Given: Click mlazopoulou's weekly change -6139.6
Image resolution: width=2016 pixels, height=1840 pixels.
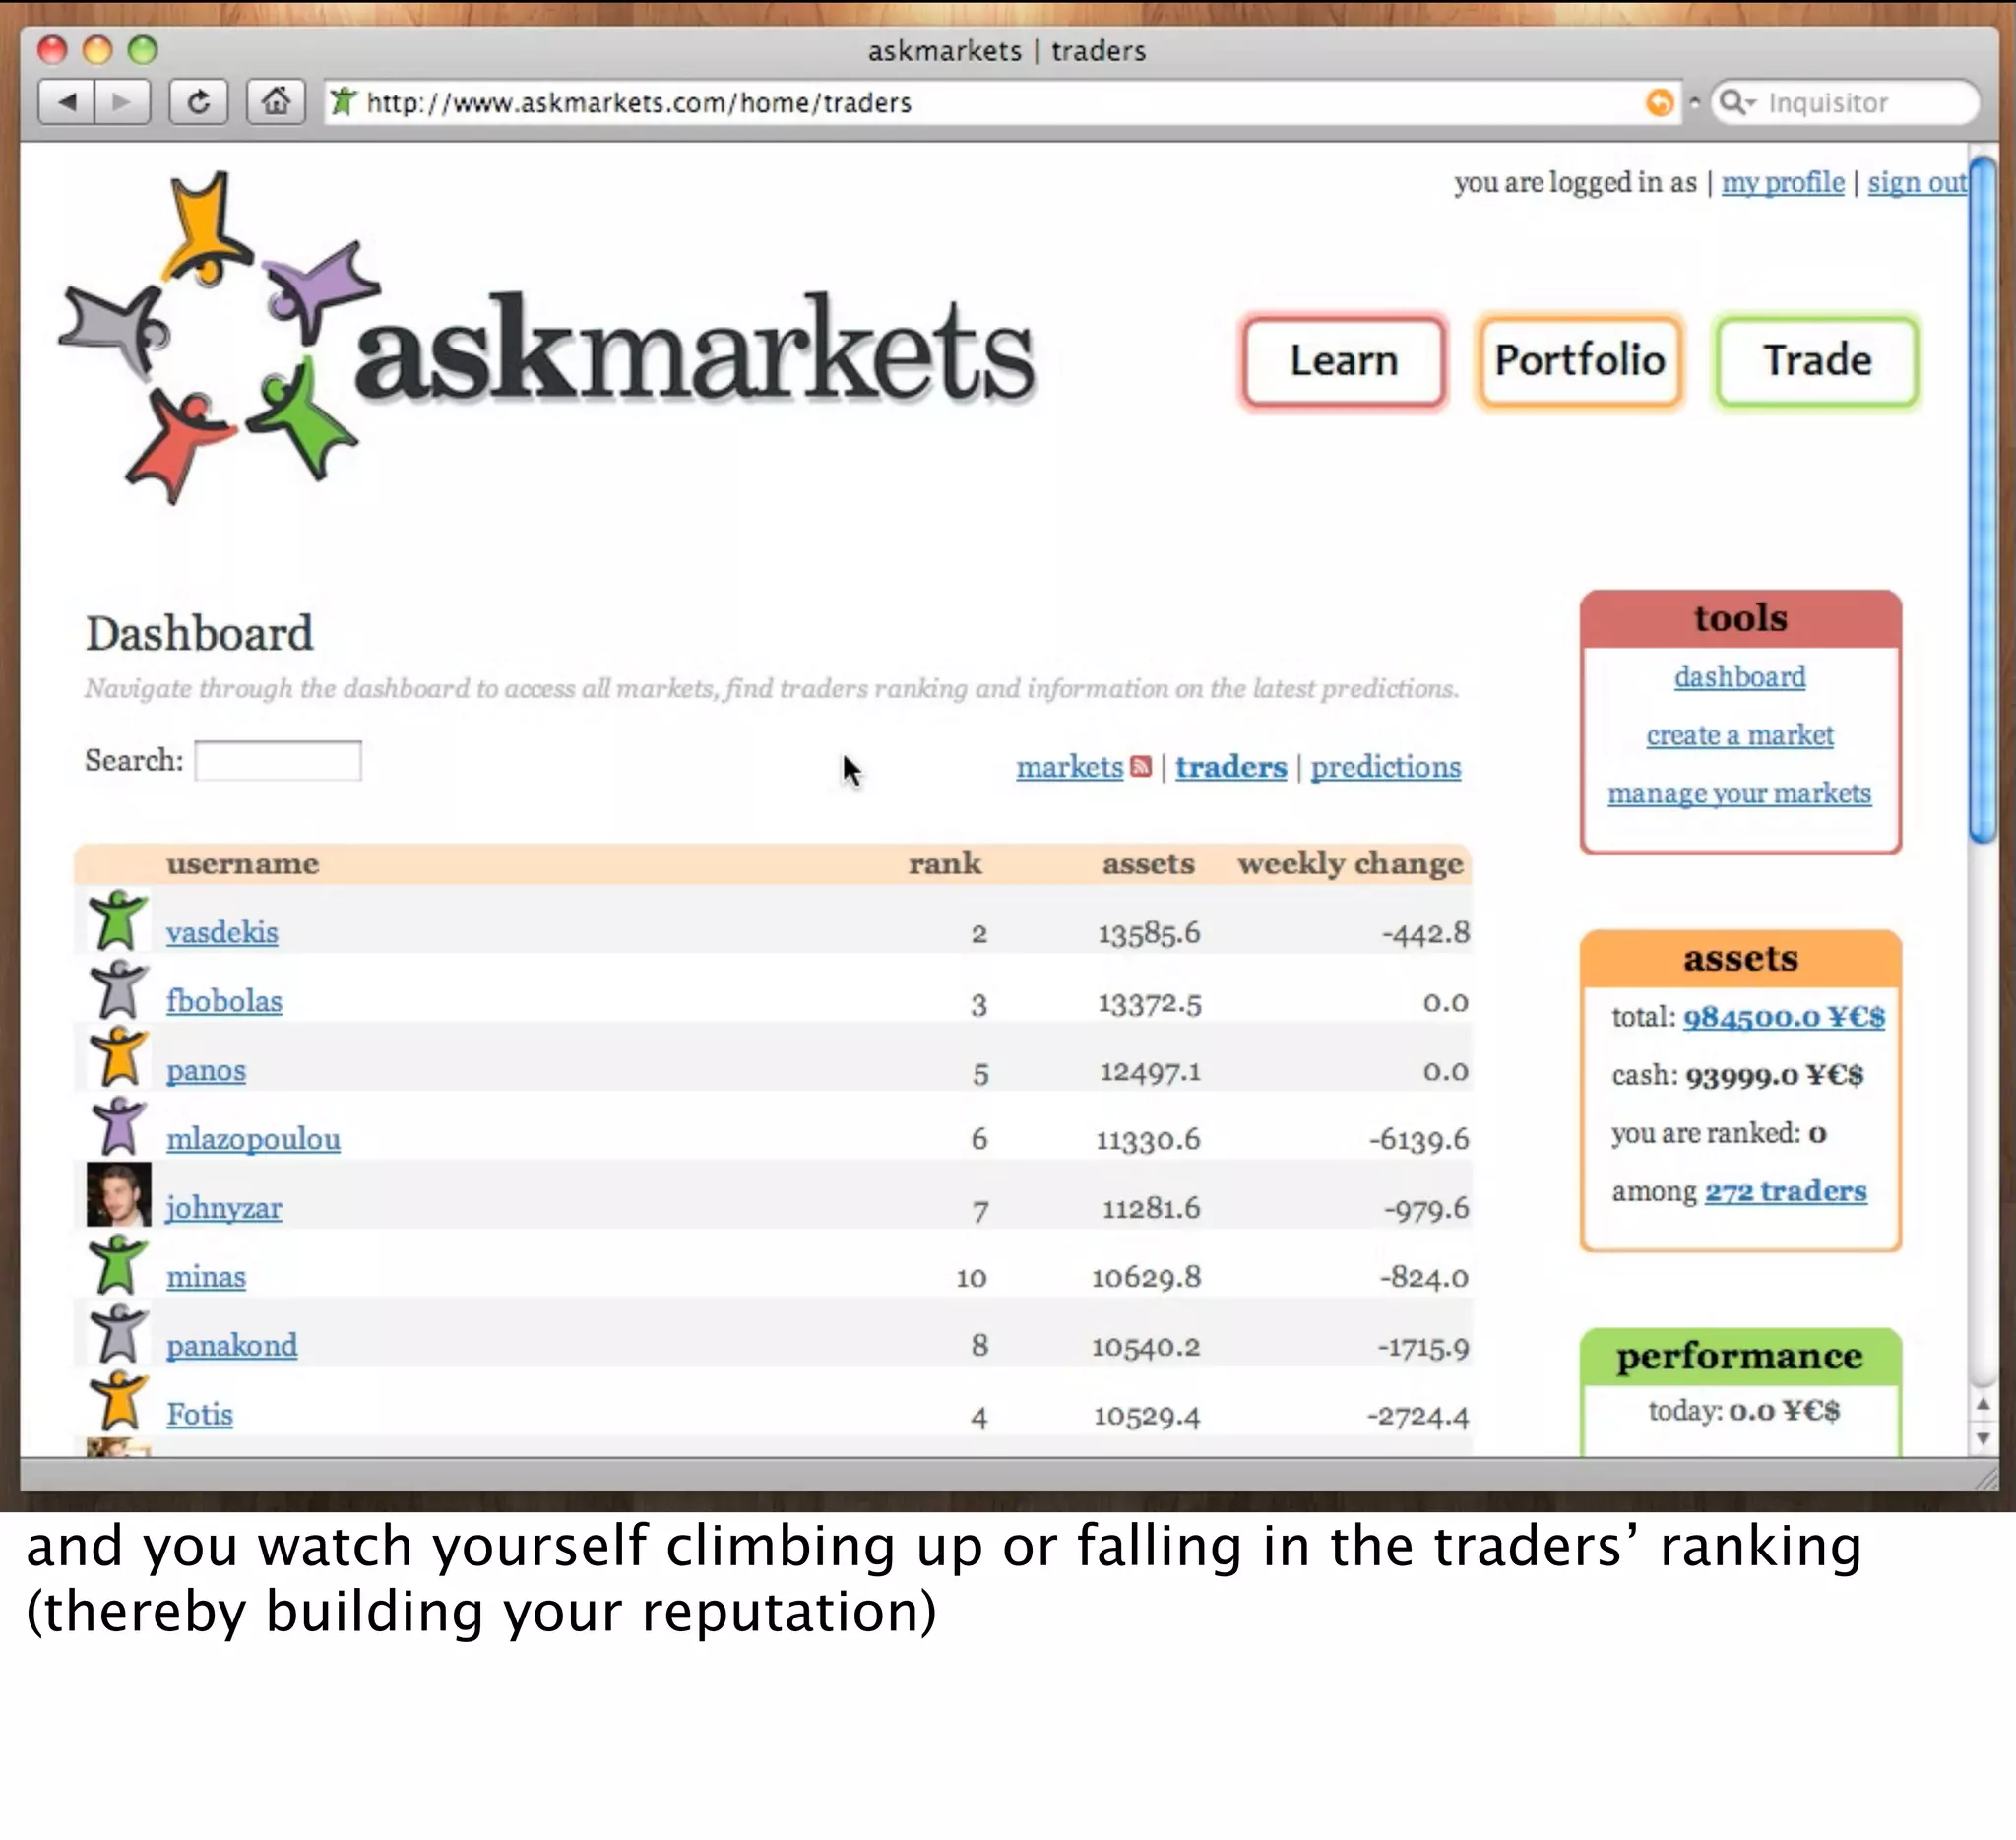Looking at the screenshot, I should tap(1419, 1139).
